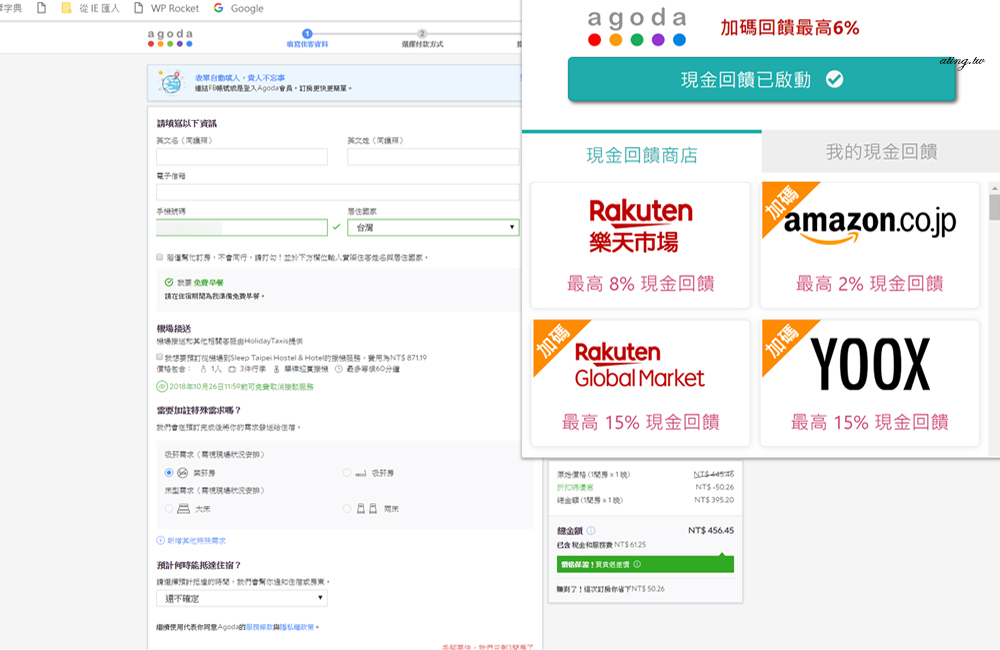Click the cashback popup vertical scrollbar
The height and width of the screenshot is (650, 1000).
(x=994, y=206)
